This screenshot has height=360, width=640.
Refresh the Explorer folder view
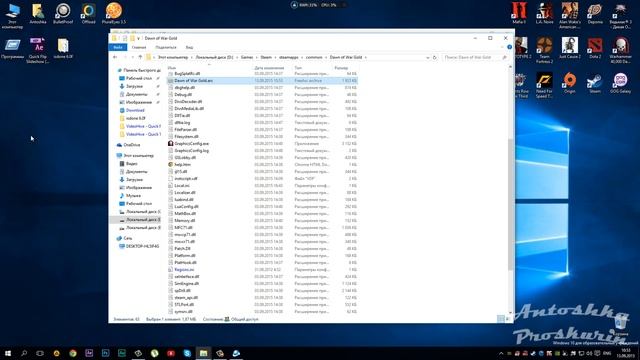(x=435, y=58)
